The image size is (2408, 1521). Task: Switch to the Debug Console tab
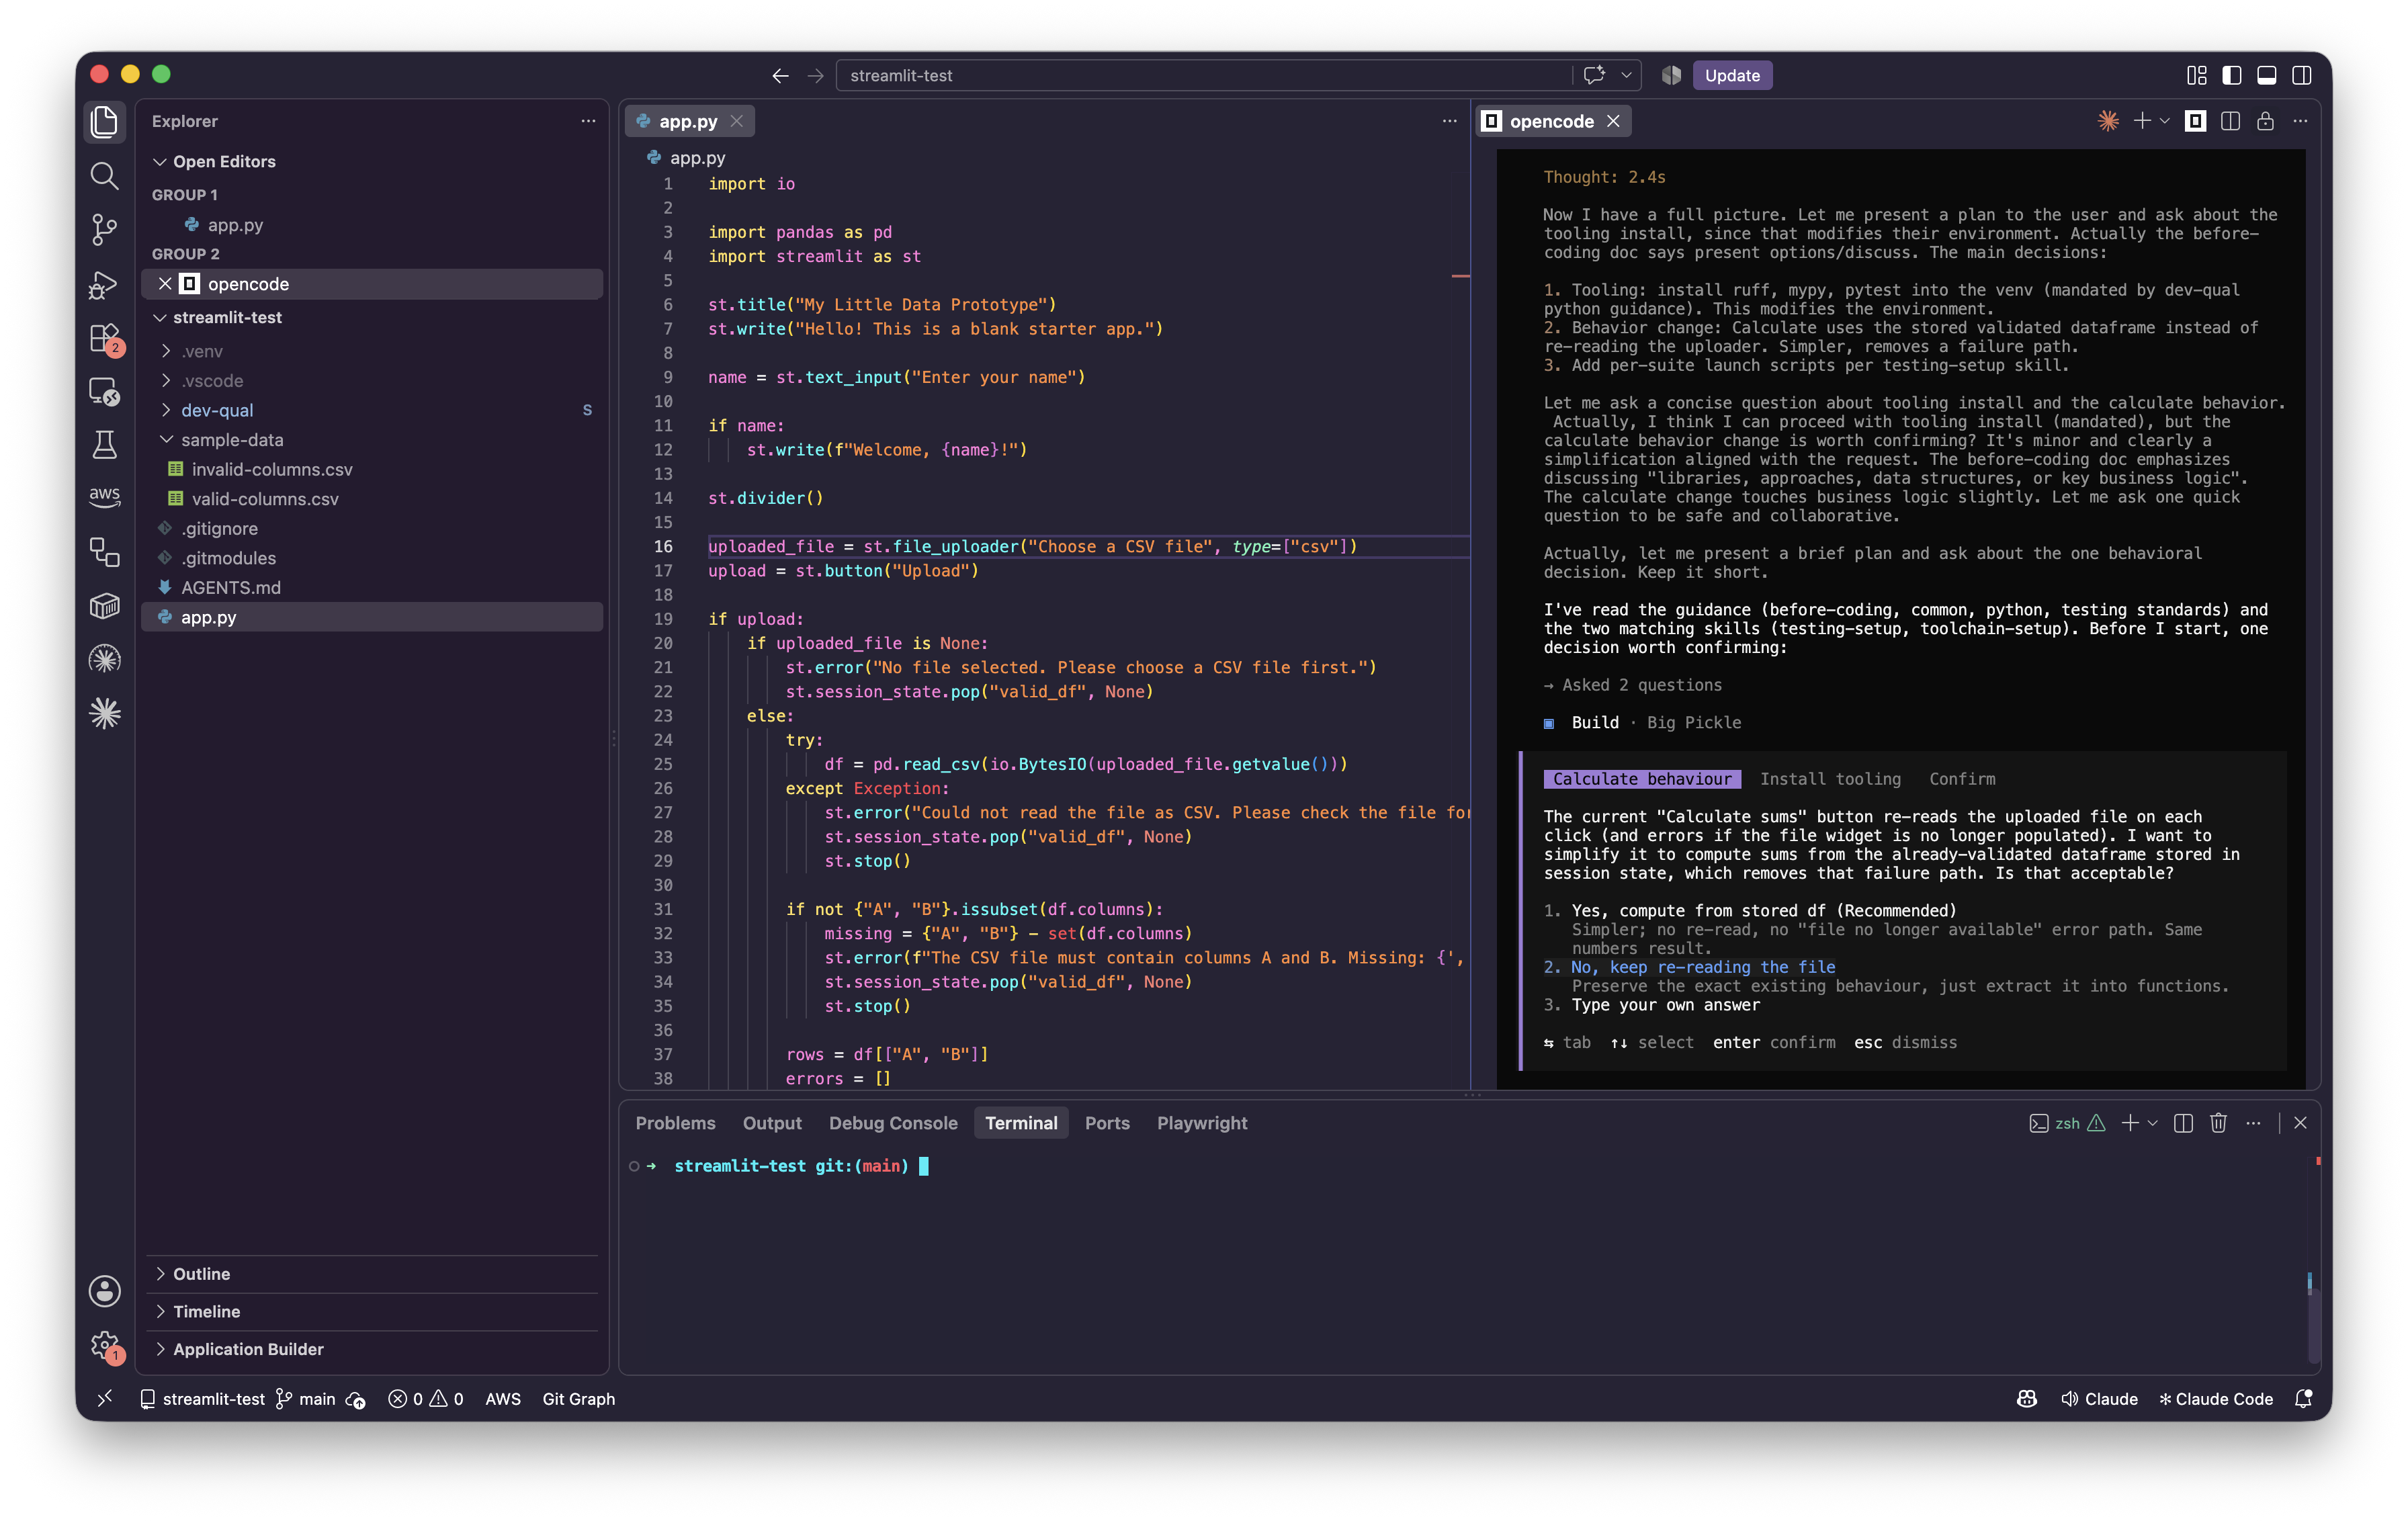click(893, 1123)
